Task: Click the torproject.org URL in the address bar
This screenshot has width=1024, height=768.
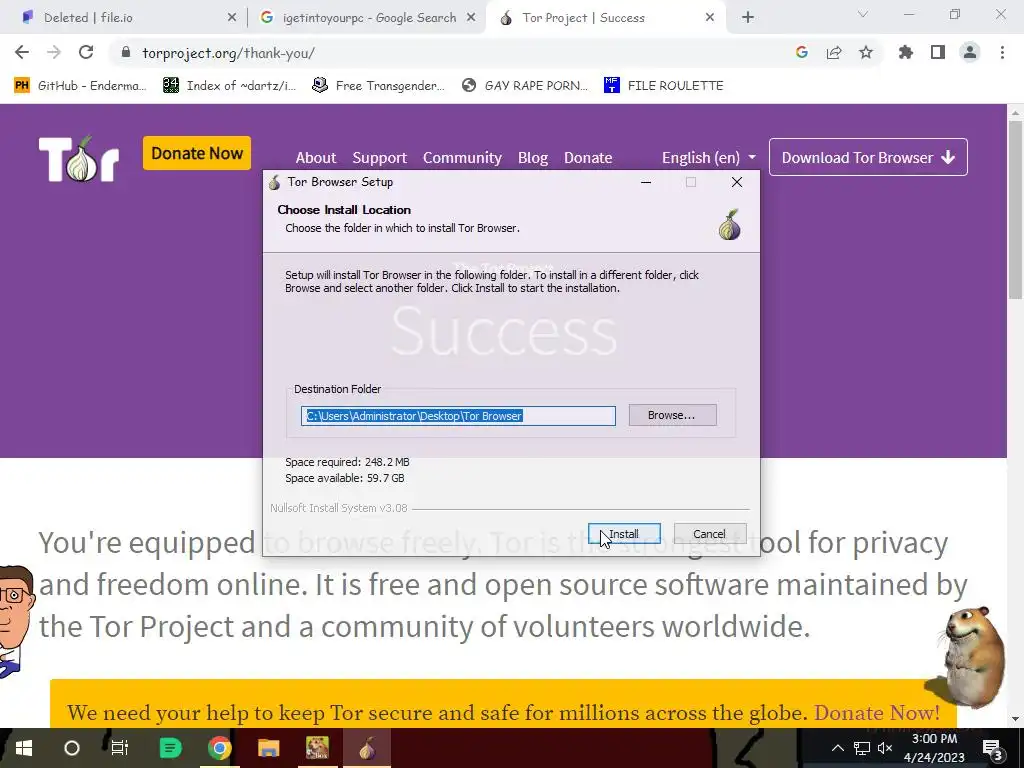Action: tap(228, 53)
